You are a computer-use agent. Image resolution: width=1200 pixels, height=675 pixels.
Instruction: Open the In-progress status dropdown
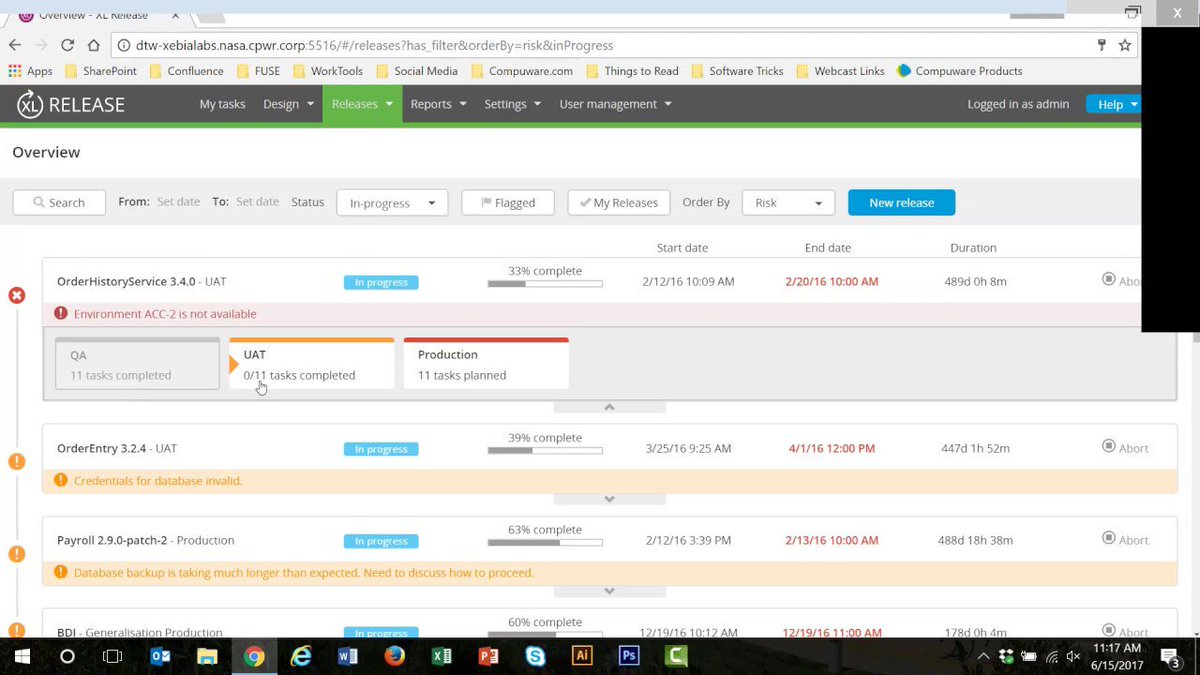point(391,202)
